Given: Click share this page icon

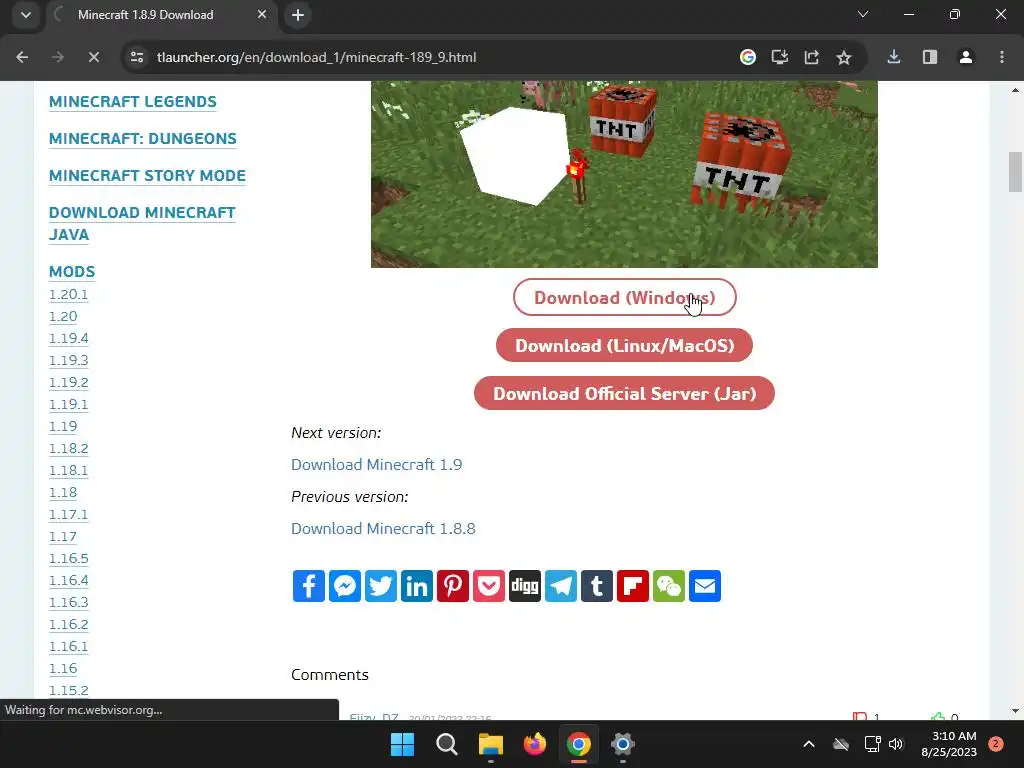Looking at the screenshot, I should point(812,57).
